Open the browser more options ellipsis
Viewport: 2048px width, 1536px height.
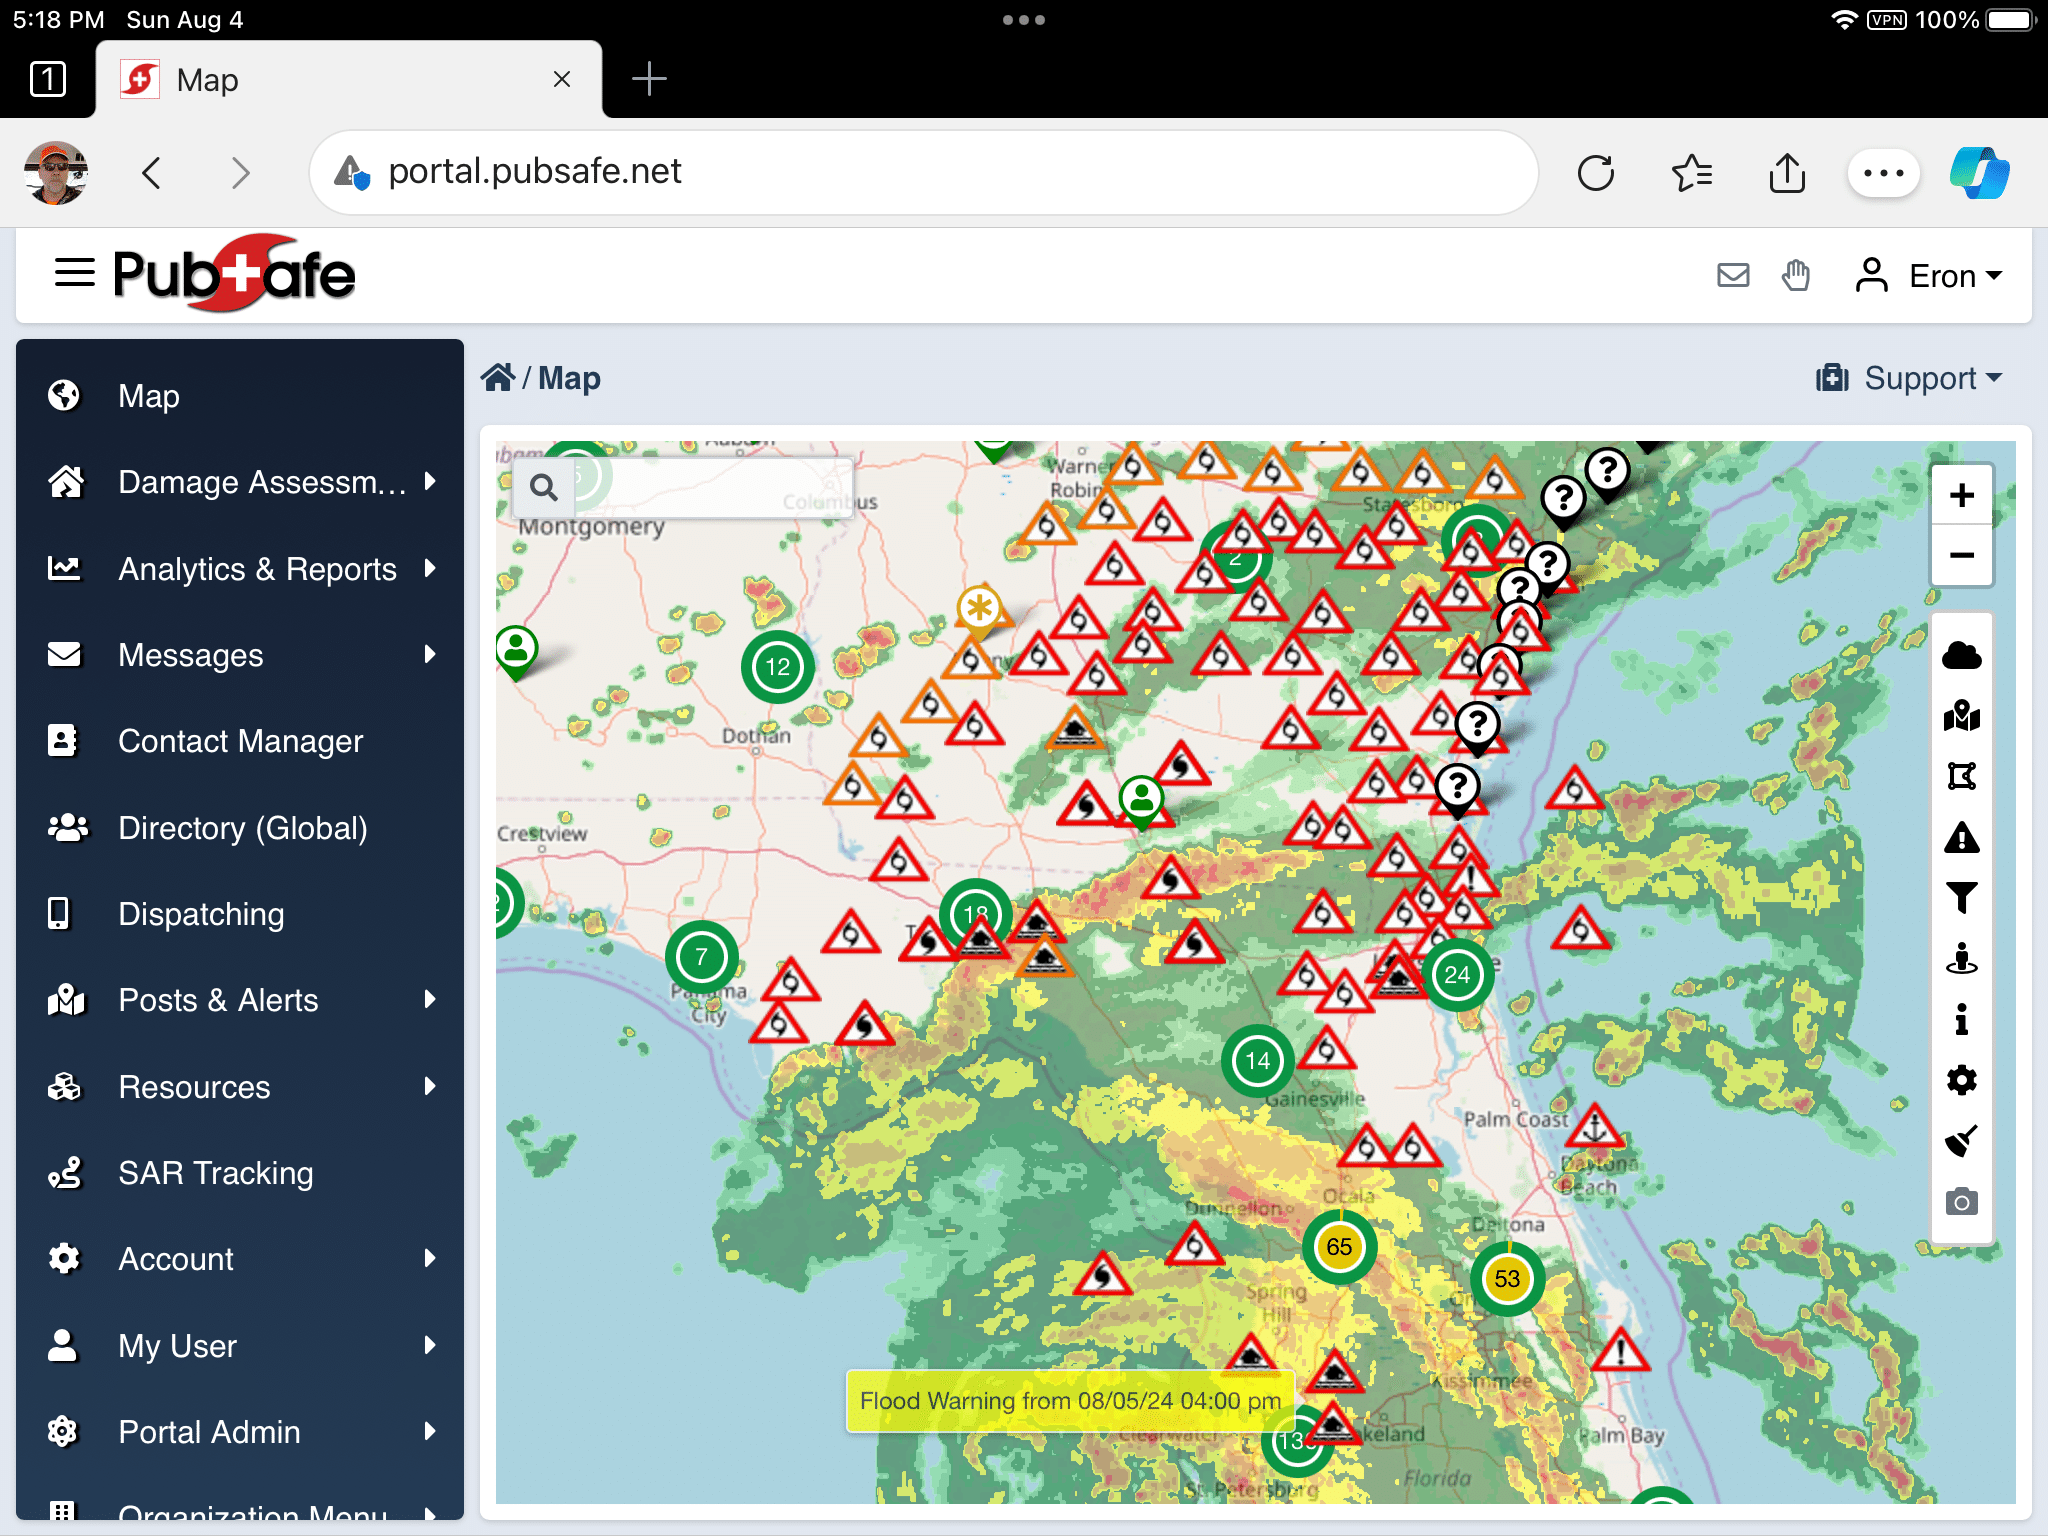(1884, 173)
